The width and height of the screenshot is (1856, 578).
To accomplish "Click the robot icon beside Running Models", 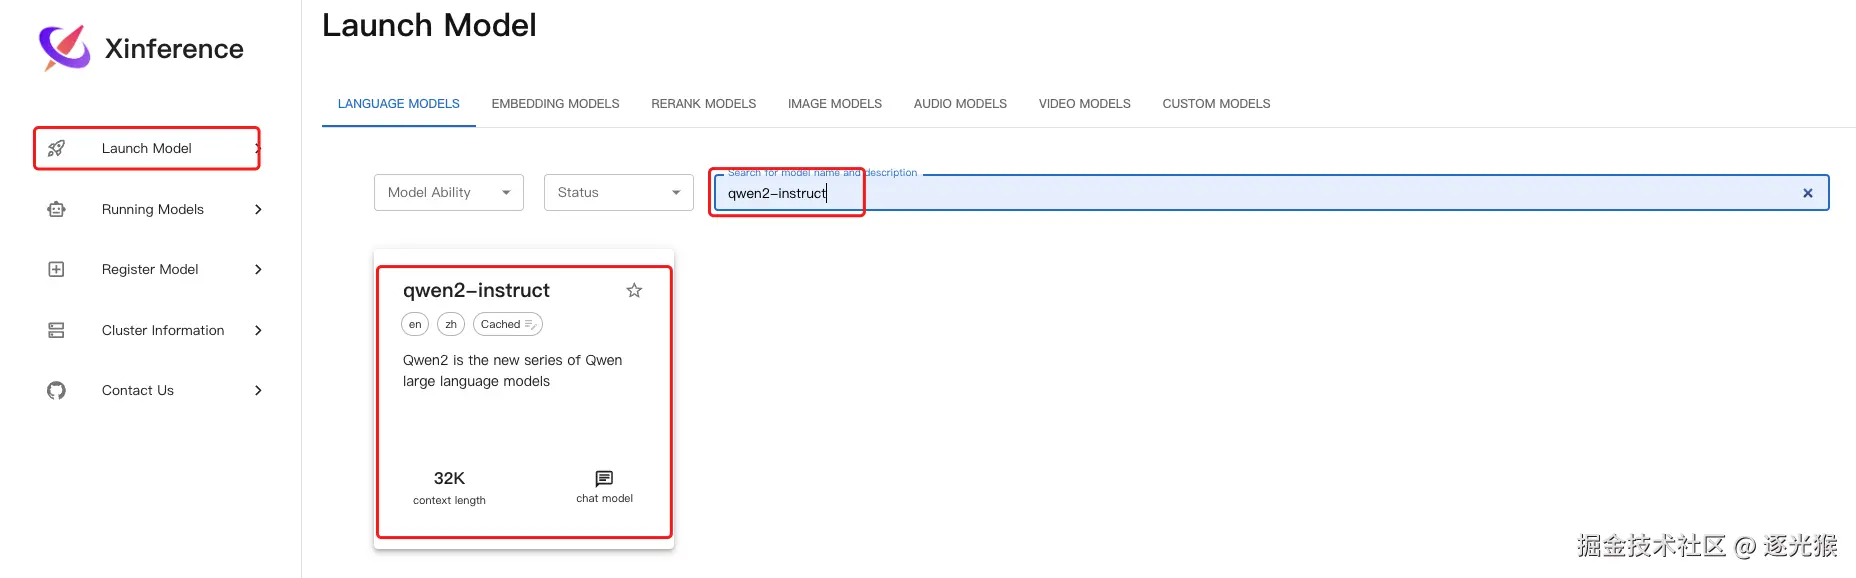I will 57,209.
